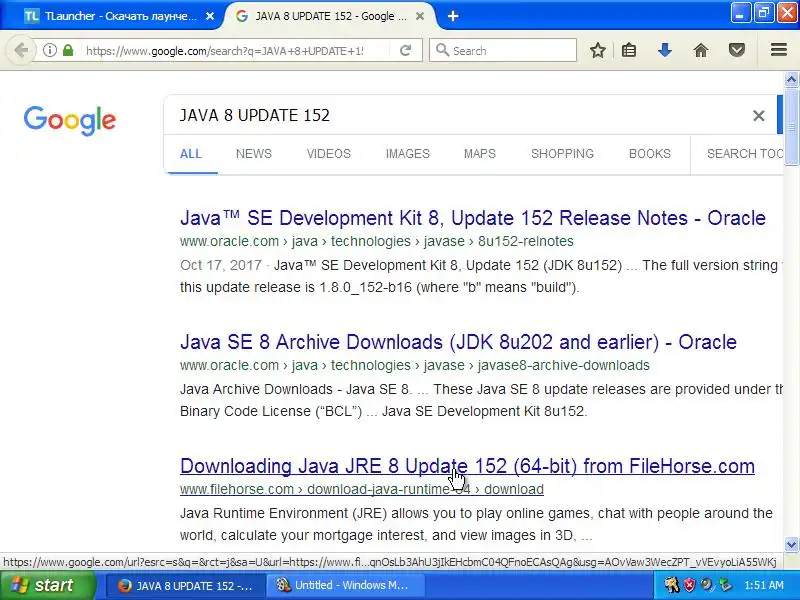The image size is (800, 600).
Task: Reload the current page
Action: pos(406,50)
